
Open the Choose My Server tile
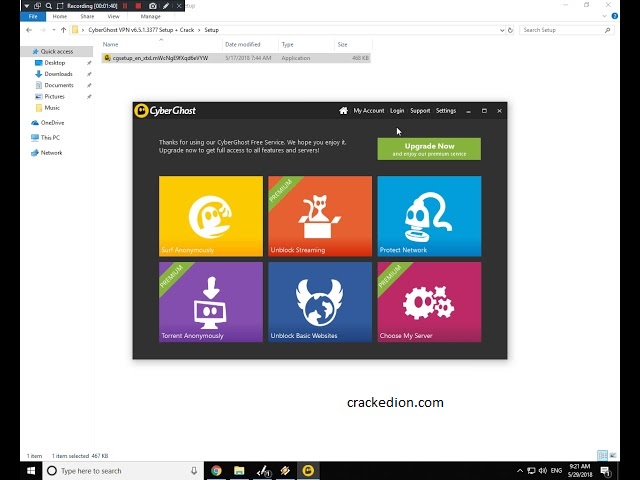429,302
